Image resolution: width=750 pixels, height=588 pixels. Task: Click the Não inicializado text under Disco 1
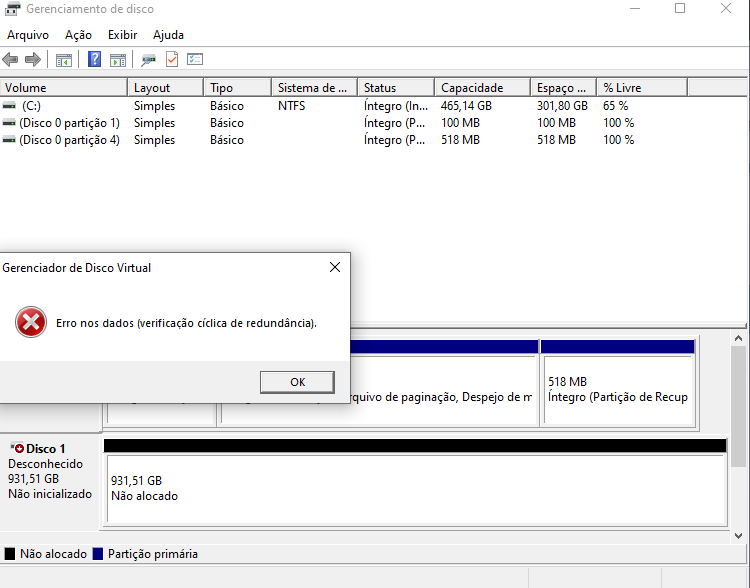pyautogui.click(x=50, y=494)
